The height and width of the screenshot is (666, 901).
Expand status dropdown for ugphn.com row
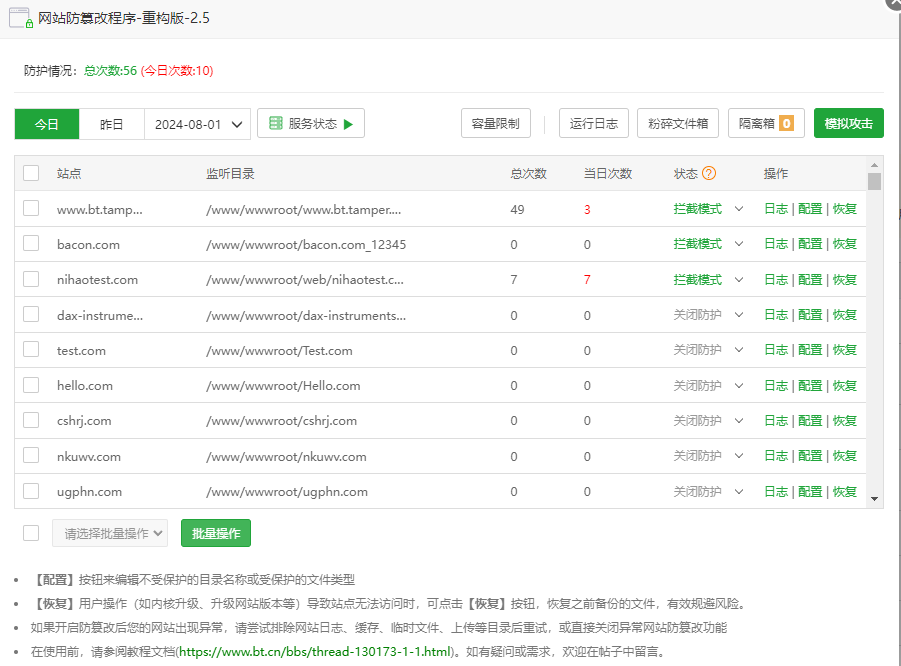tap(739, 492)
